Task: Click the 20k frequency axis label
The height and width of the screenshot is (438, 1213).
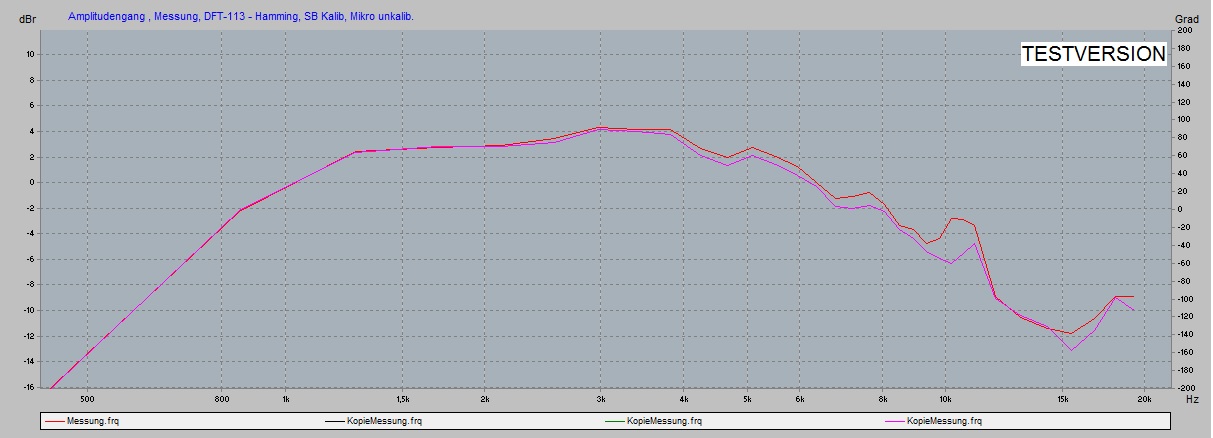Action: coord(1144,398)
